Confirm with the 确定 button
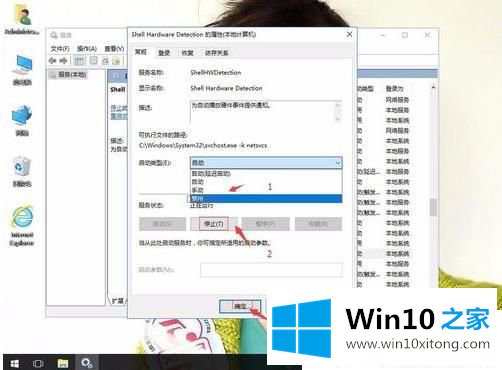 [x=240, y=306]
